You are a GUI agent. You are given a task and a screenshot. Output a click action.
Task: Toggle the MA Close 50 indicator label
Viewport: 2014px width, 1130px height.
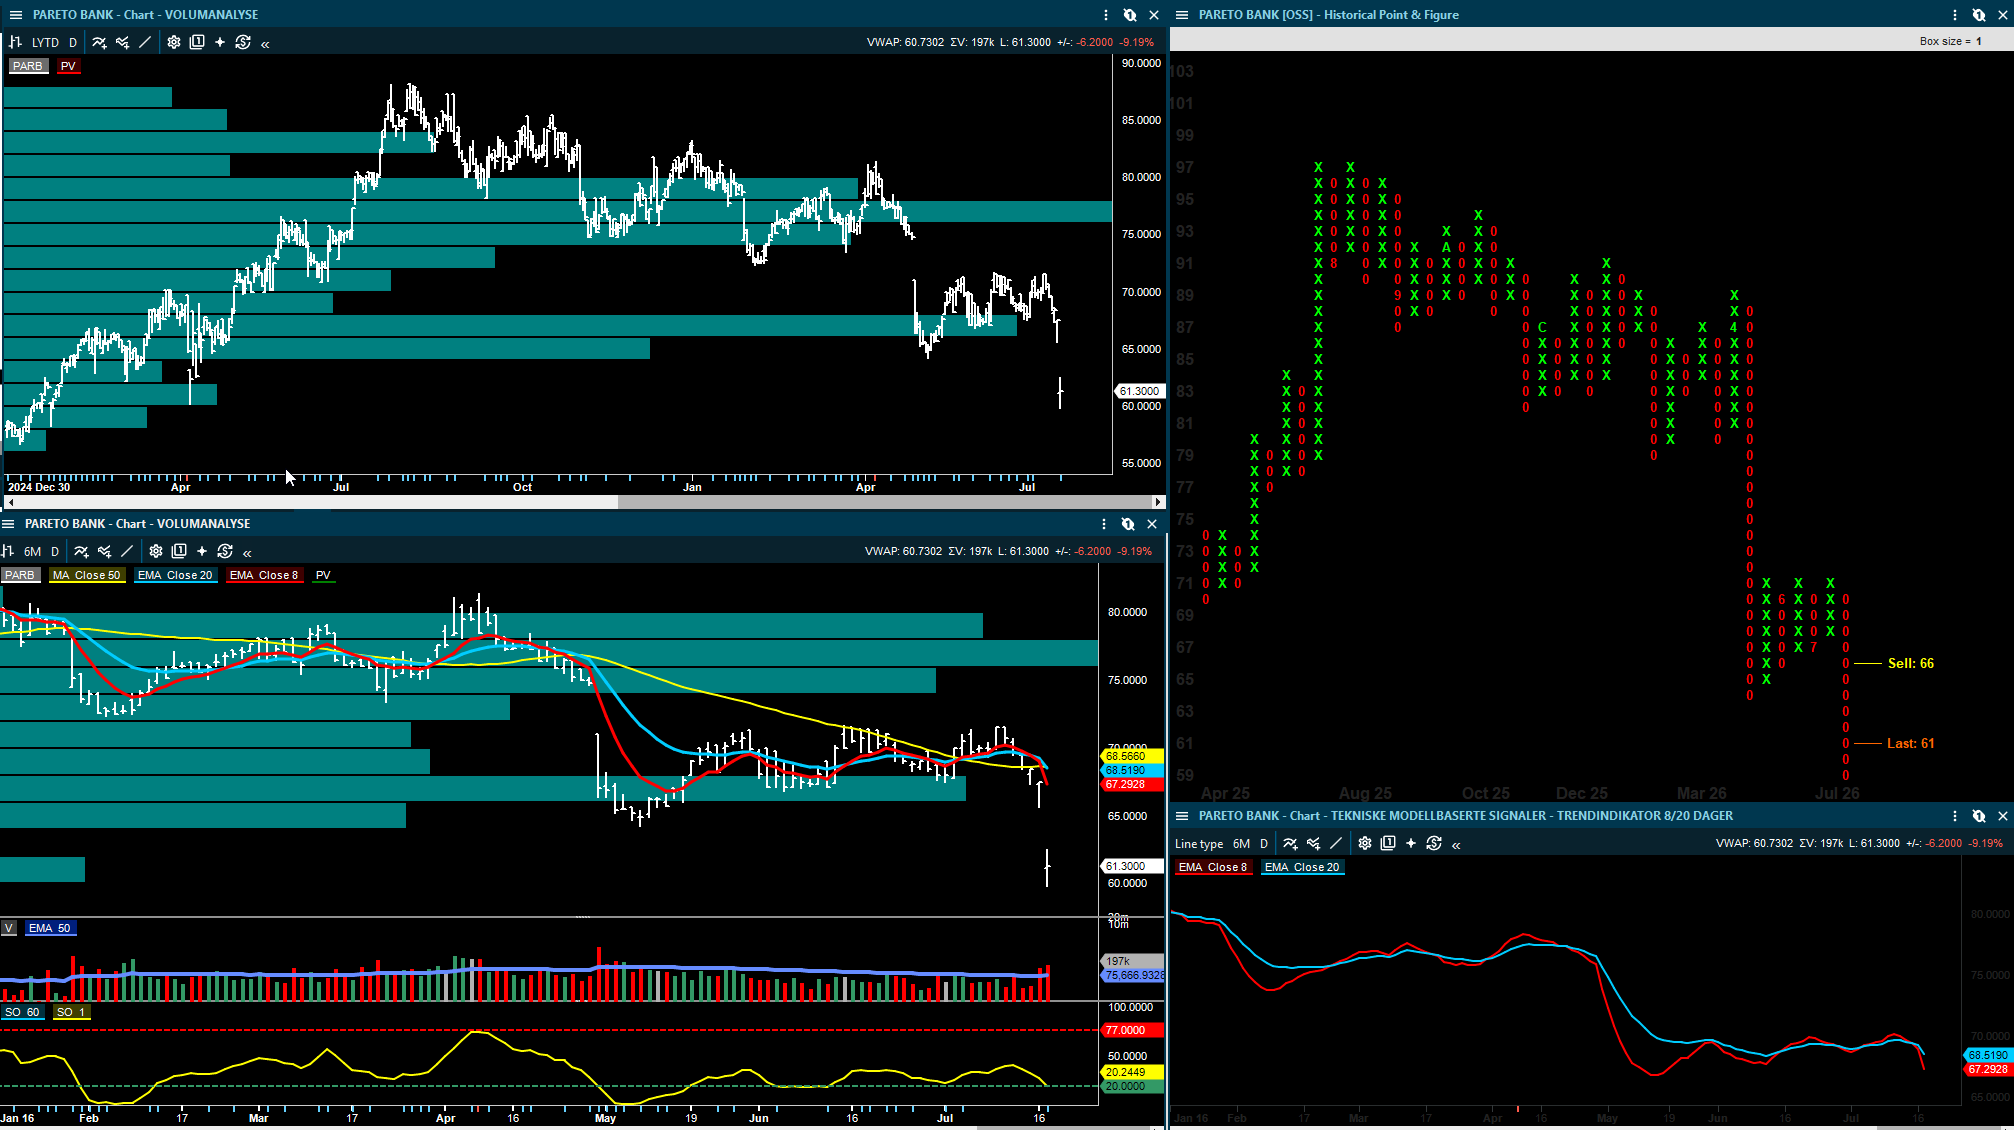[87, 575]
